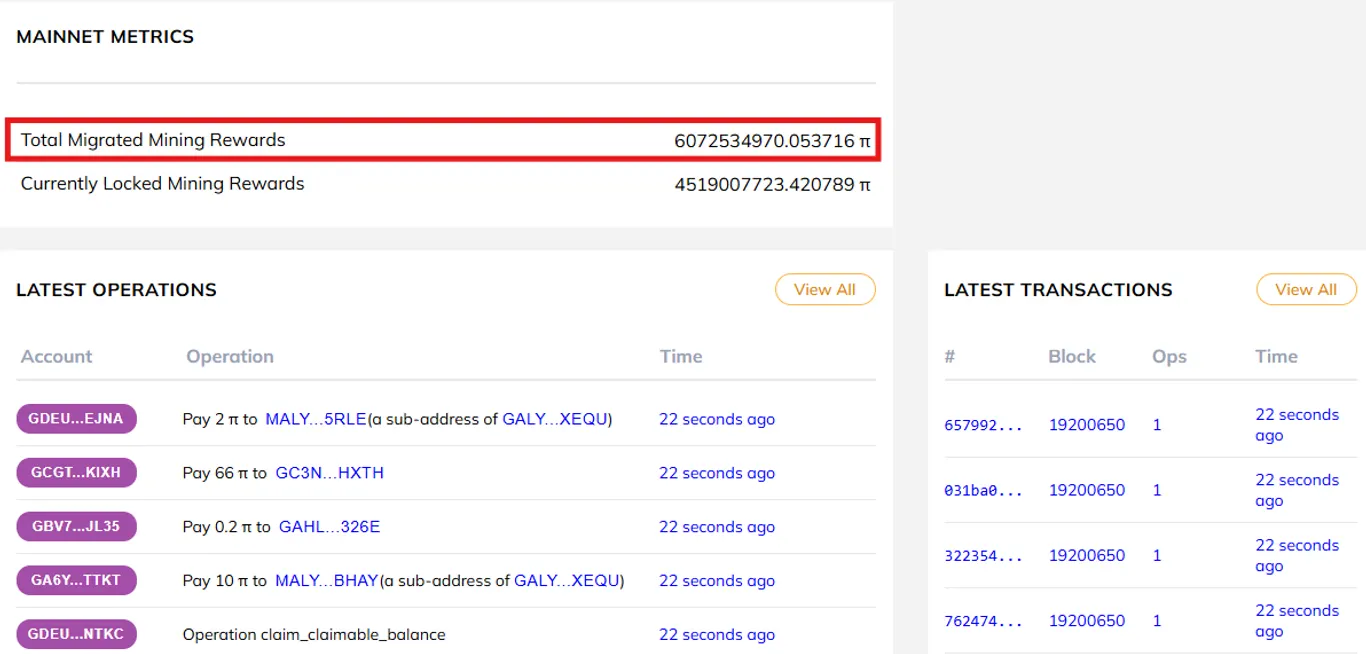1366x654 pixels.
Task: Open account badge GBV7...JL35
Action: coord(76,527)
